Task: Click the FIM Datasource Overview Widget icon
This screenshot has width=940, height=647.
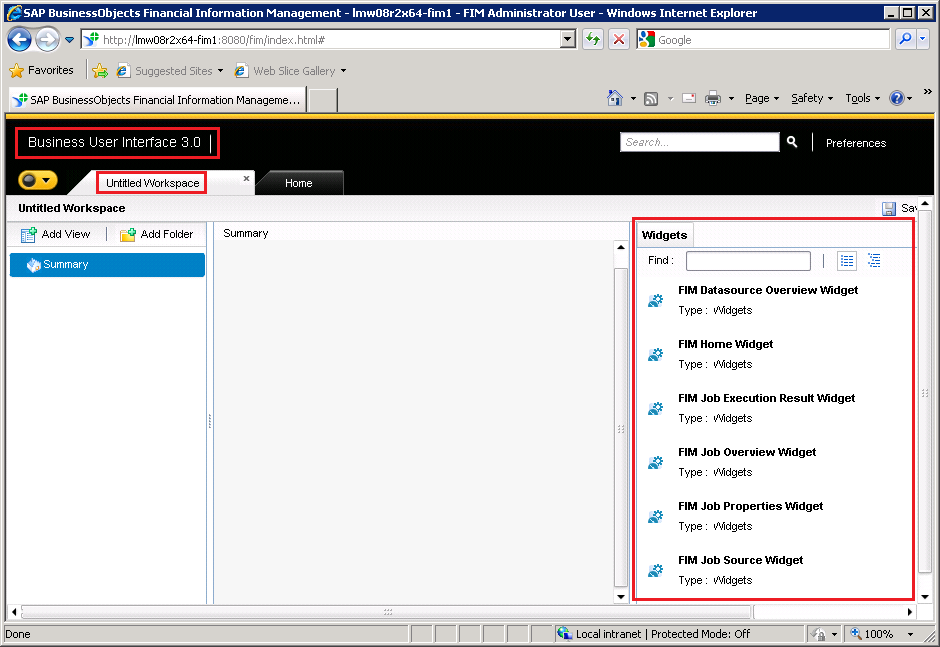Action: coord(656,300)
